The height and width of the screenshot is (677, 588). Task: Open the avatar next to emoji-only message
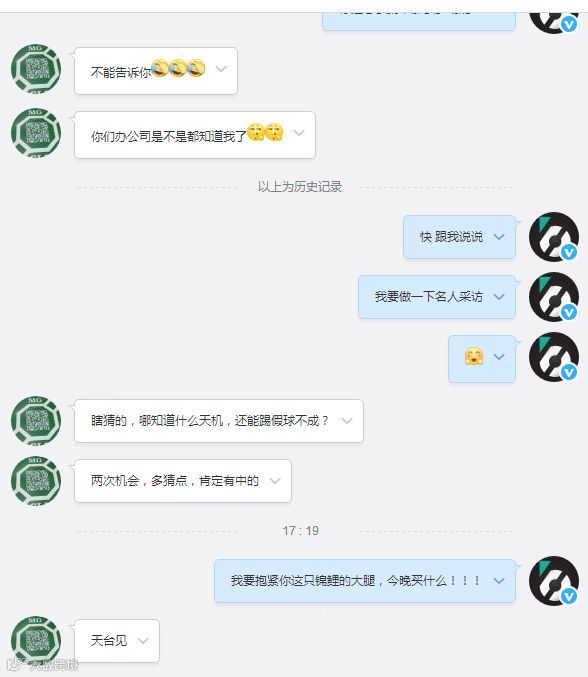tap(554, 357)
